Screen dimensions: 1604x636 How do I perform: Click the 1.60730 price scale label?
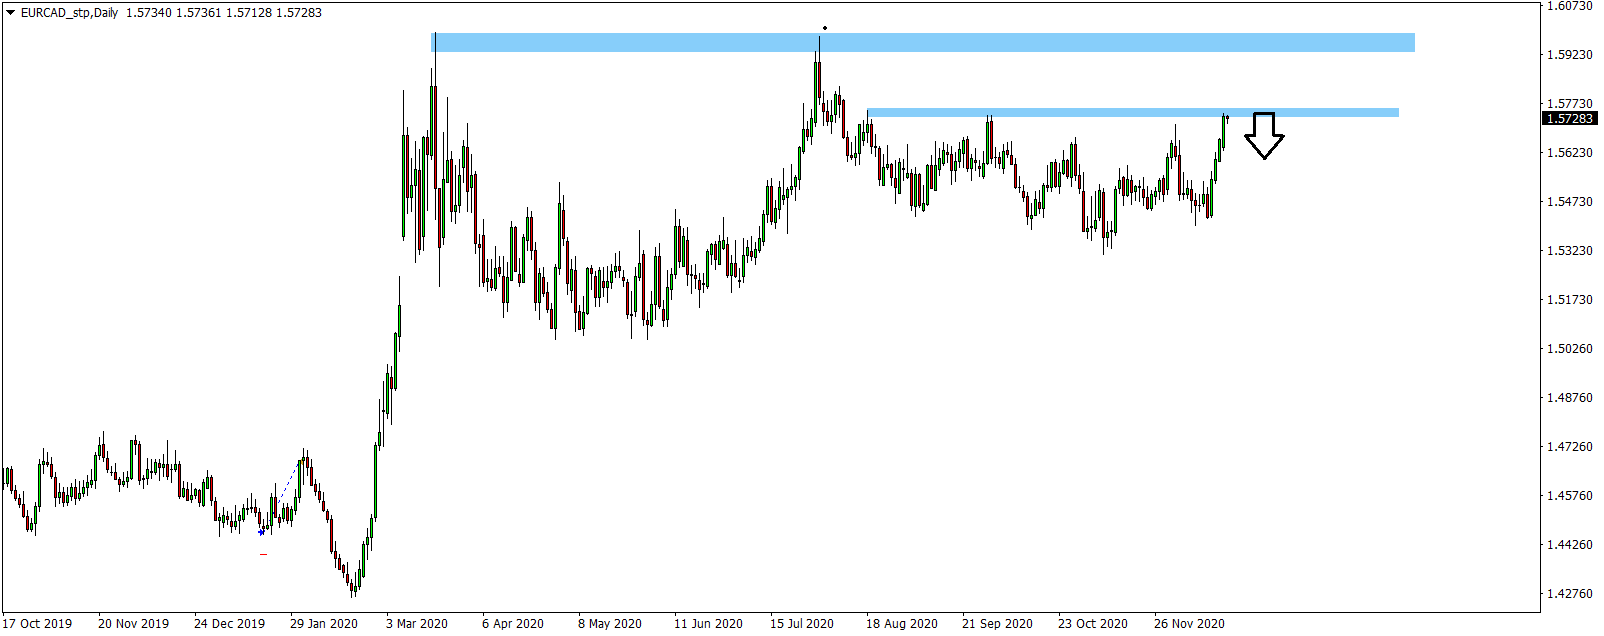[1569, 6]
